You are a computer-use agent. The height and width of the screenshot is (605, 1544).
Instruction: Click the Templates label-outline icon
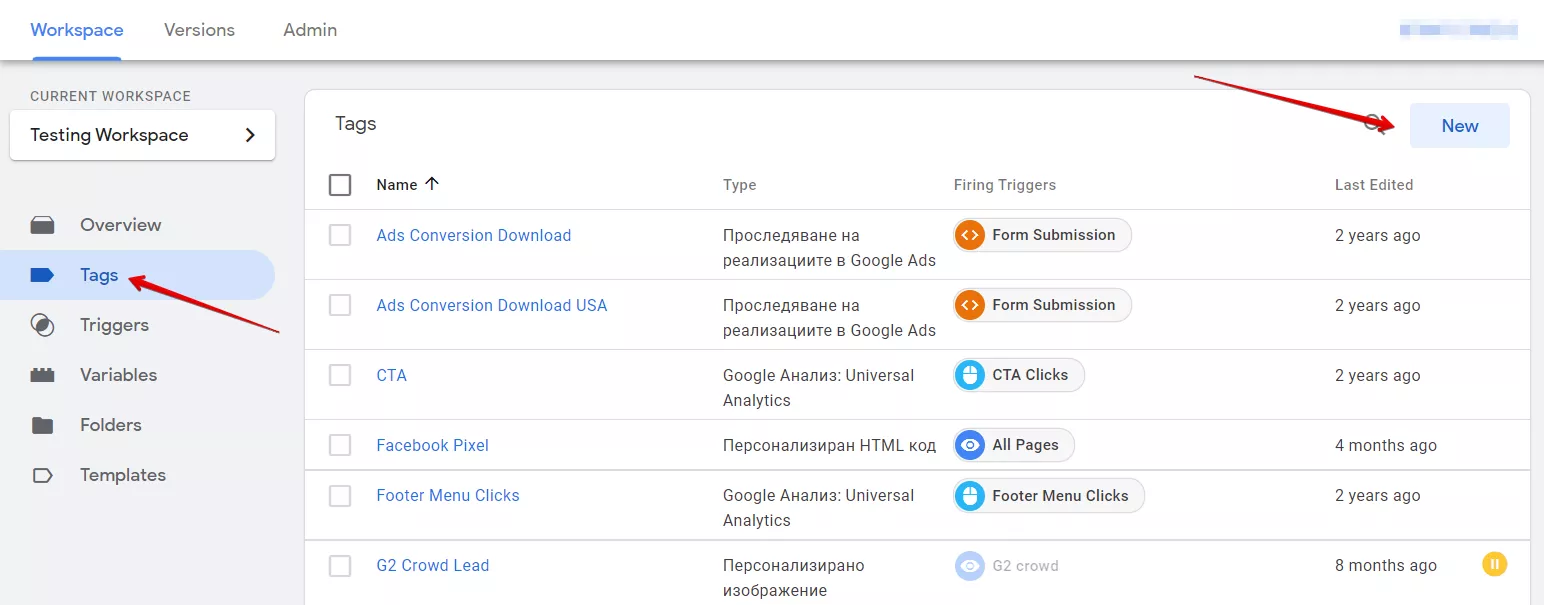(42, 475)
